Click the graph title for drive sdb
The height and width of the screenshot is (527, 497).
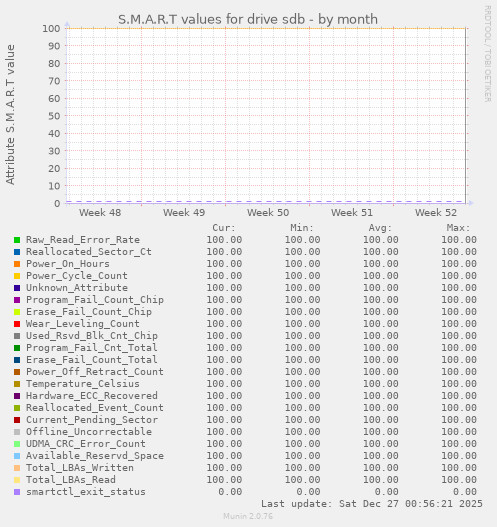(248, 19)
